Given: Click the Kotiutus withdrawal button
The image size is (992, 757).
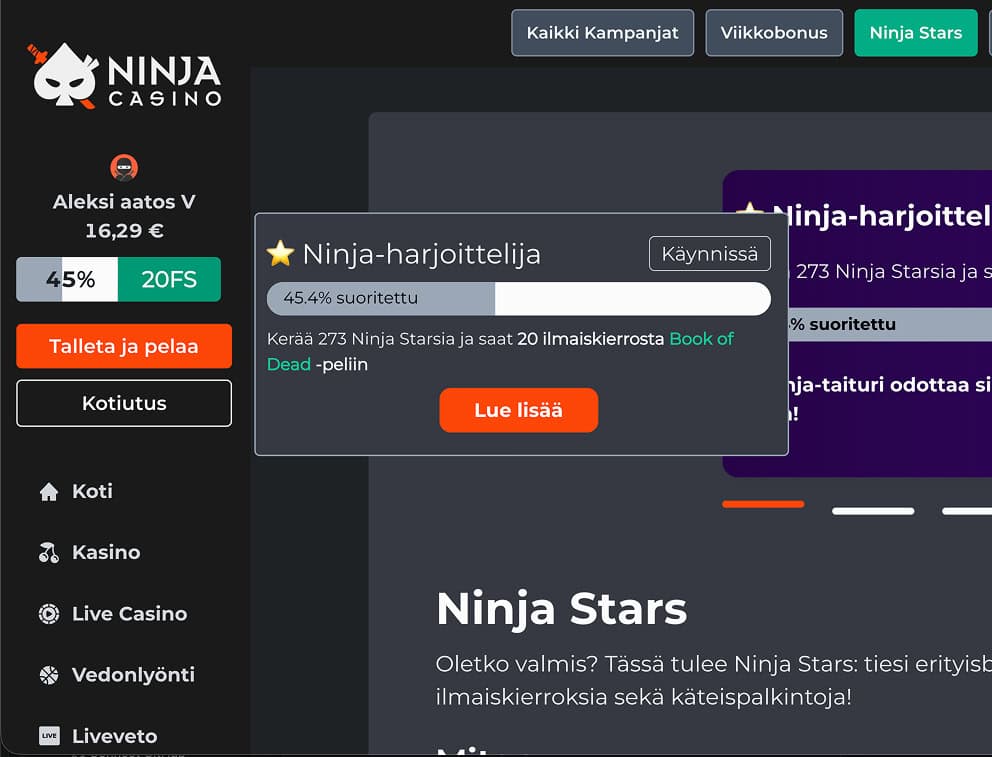Looking at the screenshot, I should (x=124, y=403).
